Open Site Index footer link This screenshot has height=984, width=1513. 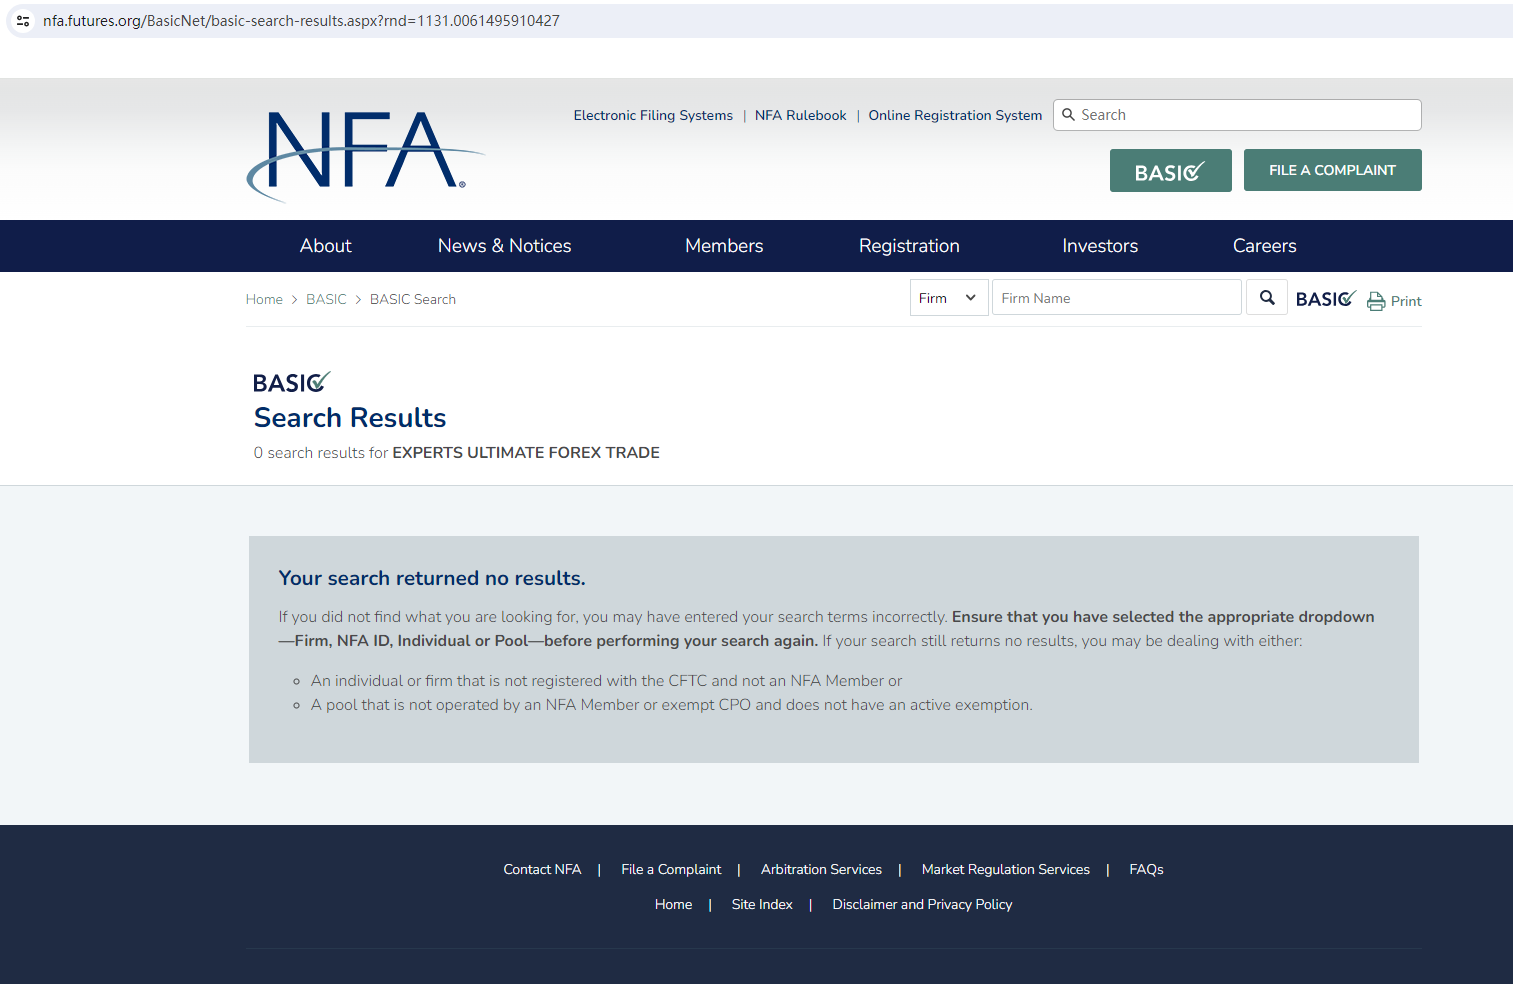762,904
